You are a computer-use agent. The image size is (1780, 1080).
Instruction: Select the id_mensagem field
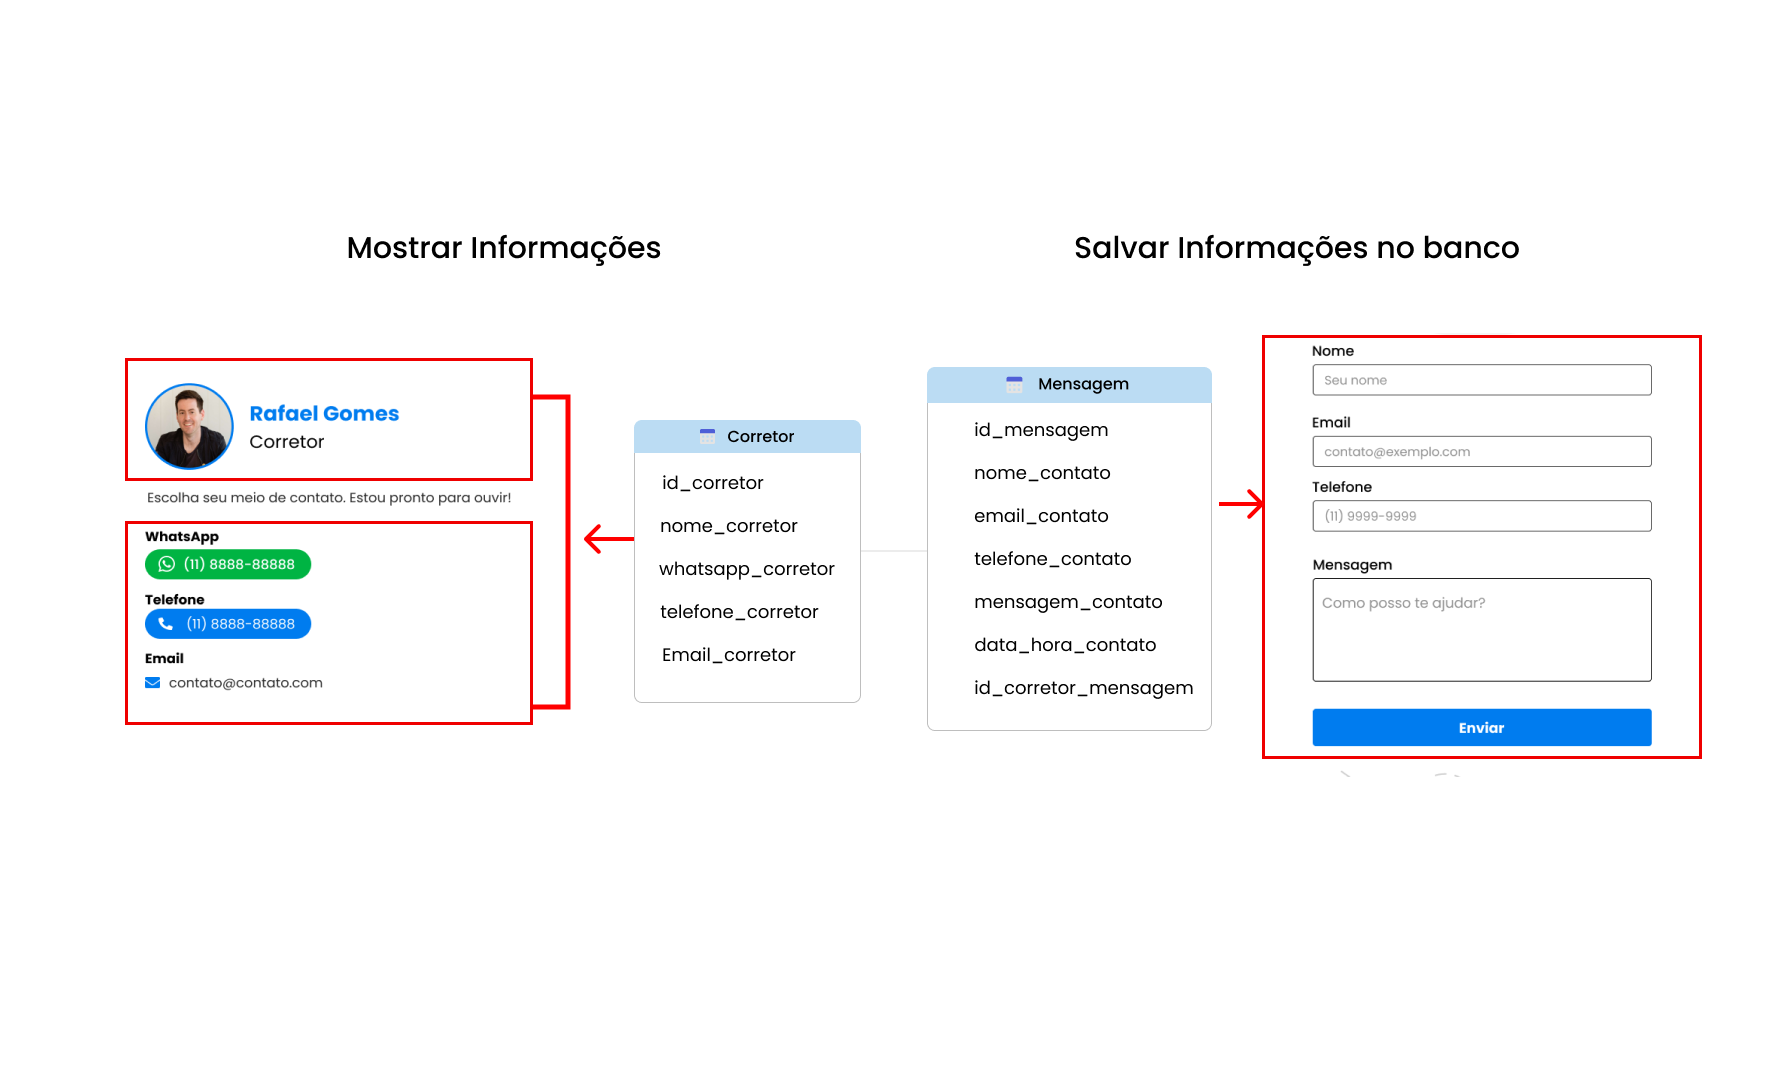point(1041,430)
